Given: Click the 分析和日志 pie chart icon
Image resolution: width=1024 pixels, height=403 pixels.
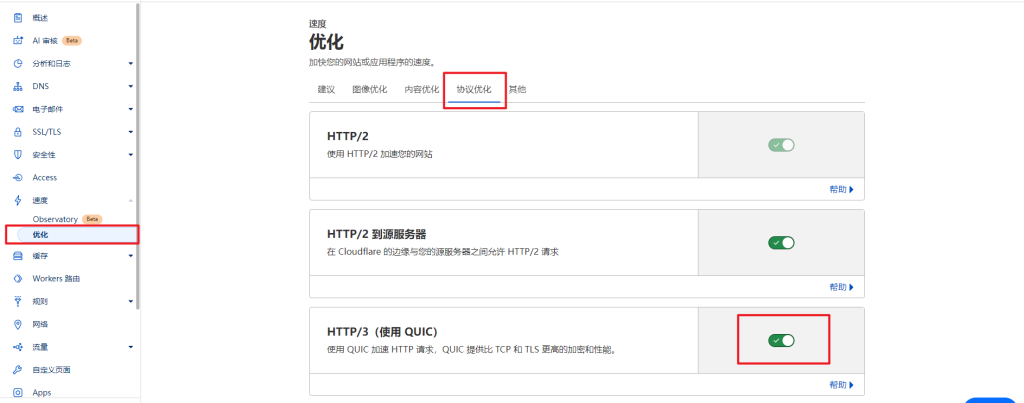Looking at the screenshot, I should pyautogui.click(x=18, y=63).
